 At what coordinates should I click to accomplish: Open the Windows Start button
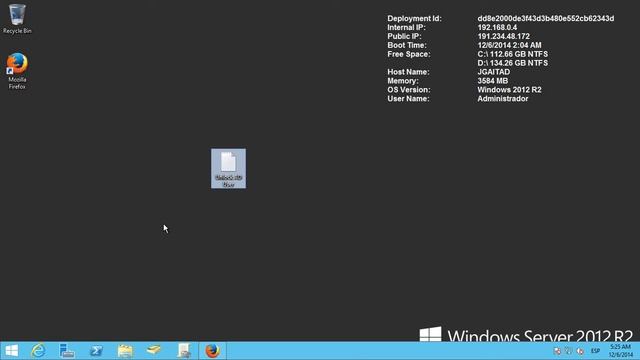(x=11, y=351)
